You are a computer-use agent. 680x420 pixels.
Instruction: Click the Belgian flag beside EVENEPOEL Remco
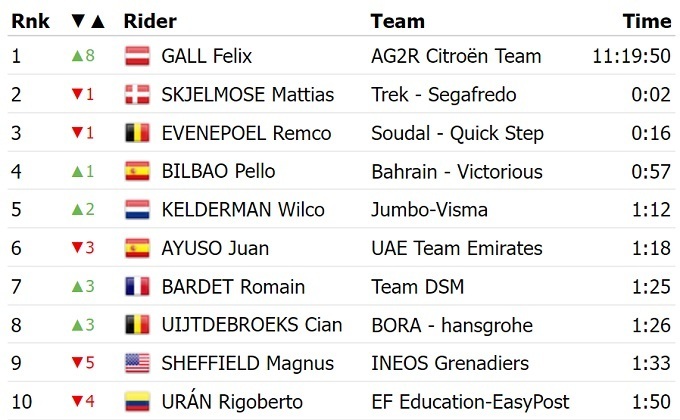(137, 133)
